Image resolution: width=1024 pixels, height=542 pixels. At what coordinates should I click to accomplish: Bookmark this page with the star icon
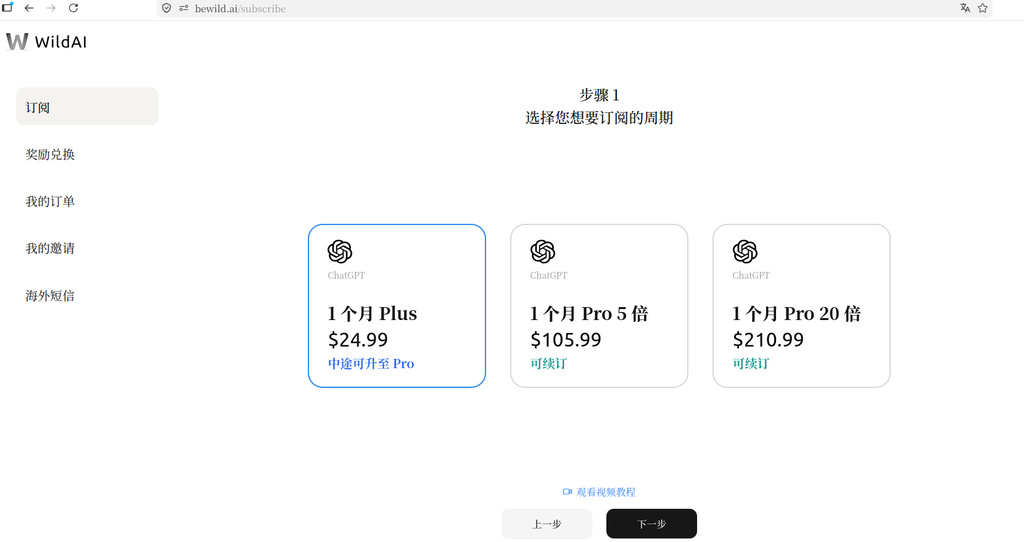pos(982,8)
